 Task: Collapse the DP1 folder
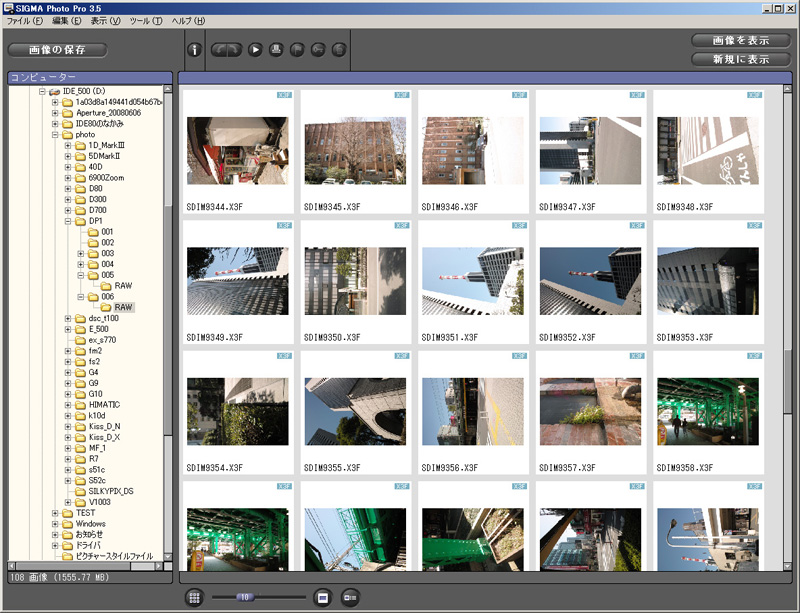click(x=68, y=220)
